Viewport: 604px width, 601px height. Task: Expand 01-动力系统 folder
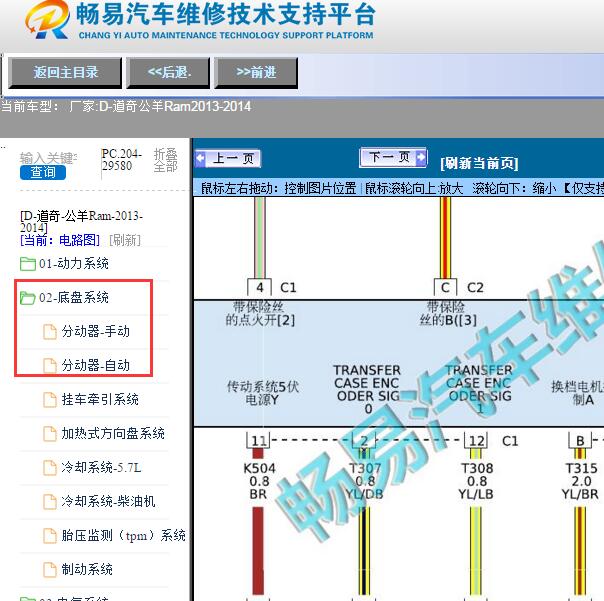74,264
